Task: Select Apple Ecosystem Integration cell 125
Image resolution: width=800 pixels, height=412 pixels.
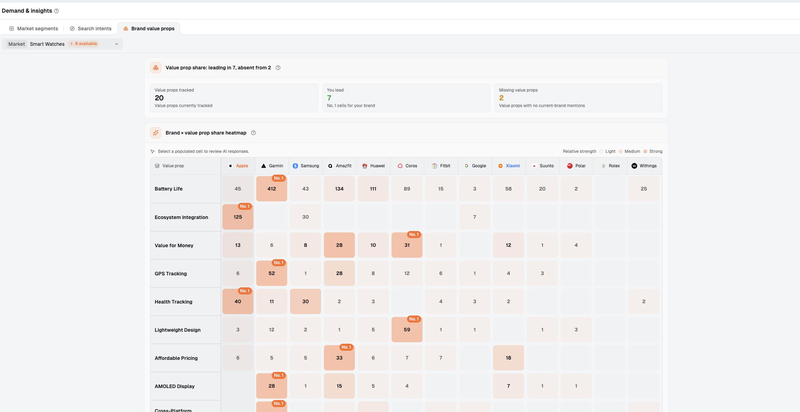Action: (238, 217)
